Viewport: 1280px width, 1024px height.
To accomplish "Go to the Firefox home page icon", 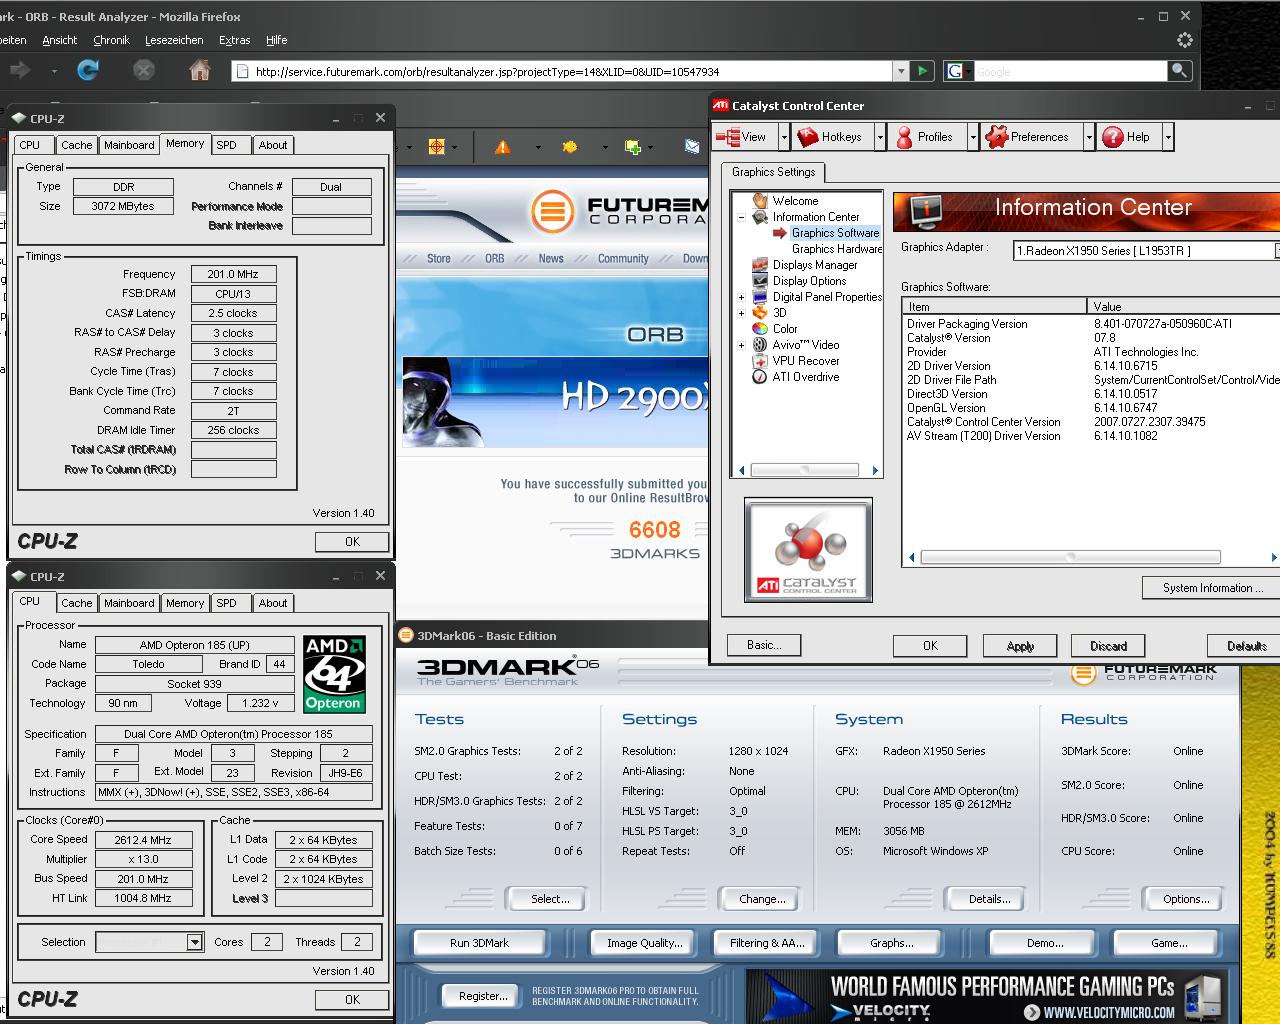I will 200,70.
